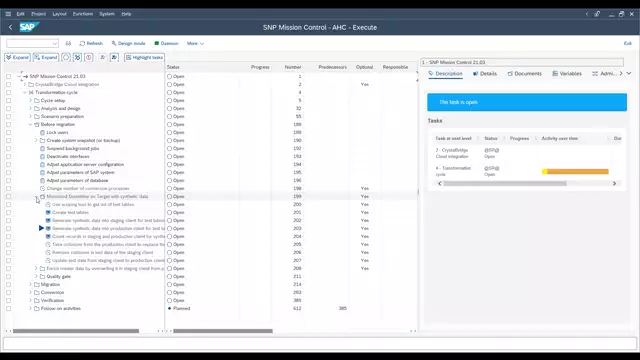Tick the checkbox for Migration row
Image resolution: width=640 pixels, height=360 pixels.
point(9,284)
